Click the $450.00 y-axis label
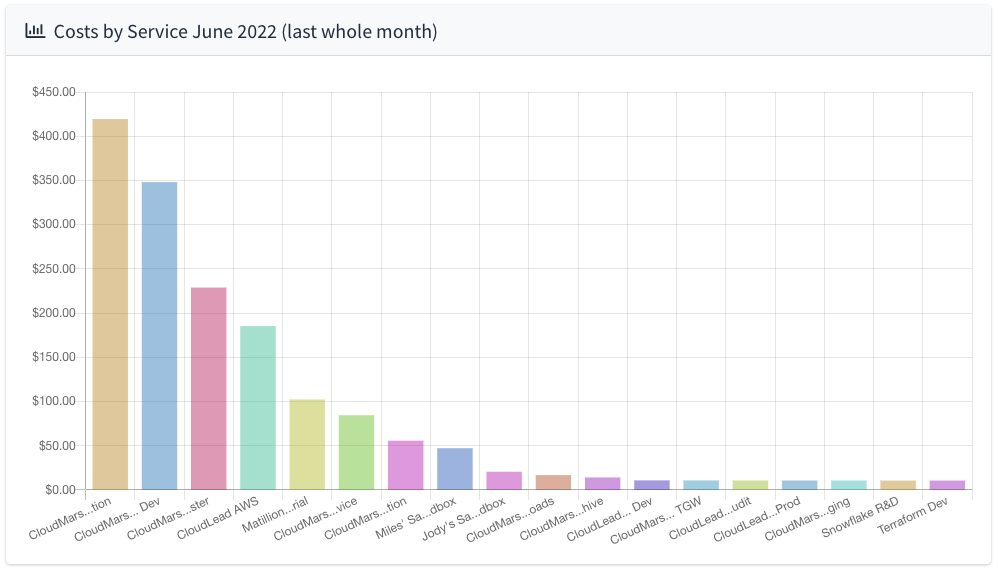This screenshot has width=998, height=569. (54, 92)
